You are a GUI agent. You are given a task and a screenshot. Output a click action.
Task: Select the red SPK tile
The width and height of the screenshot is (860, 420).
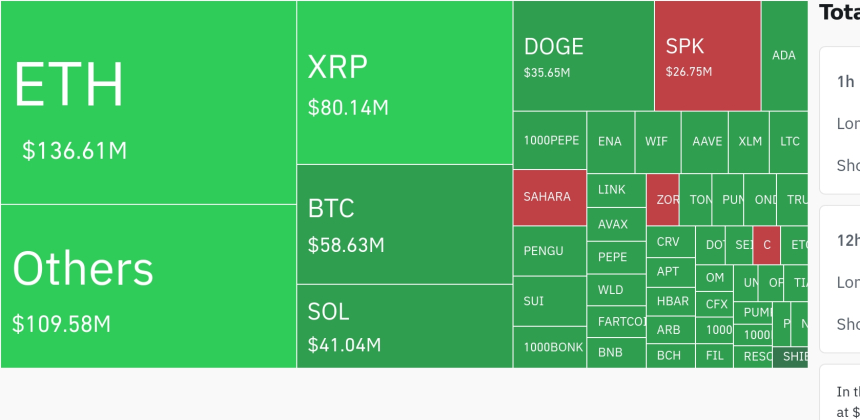click(707, 56)
